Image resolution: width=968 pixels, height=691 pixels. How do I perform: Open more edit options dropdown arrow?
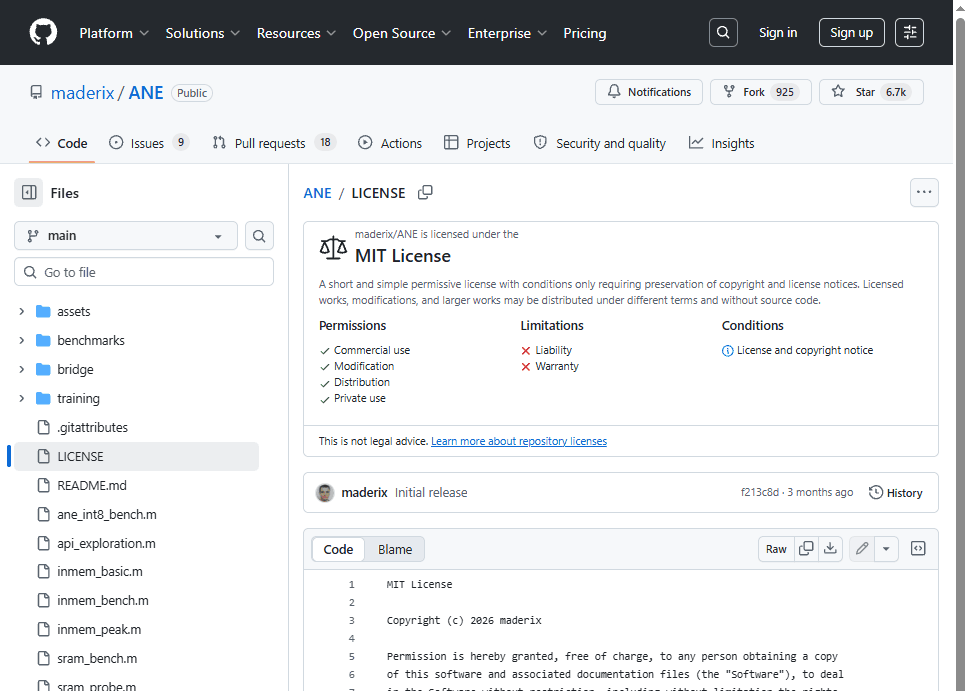tap(886, 548)
